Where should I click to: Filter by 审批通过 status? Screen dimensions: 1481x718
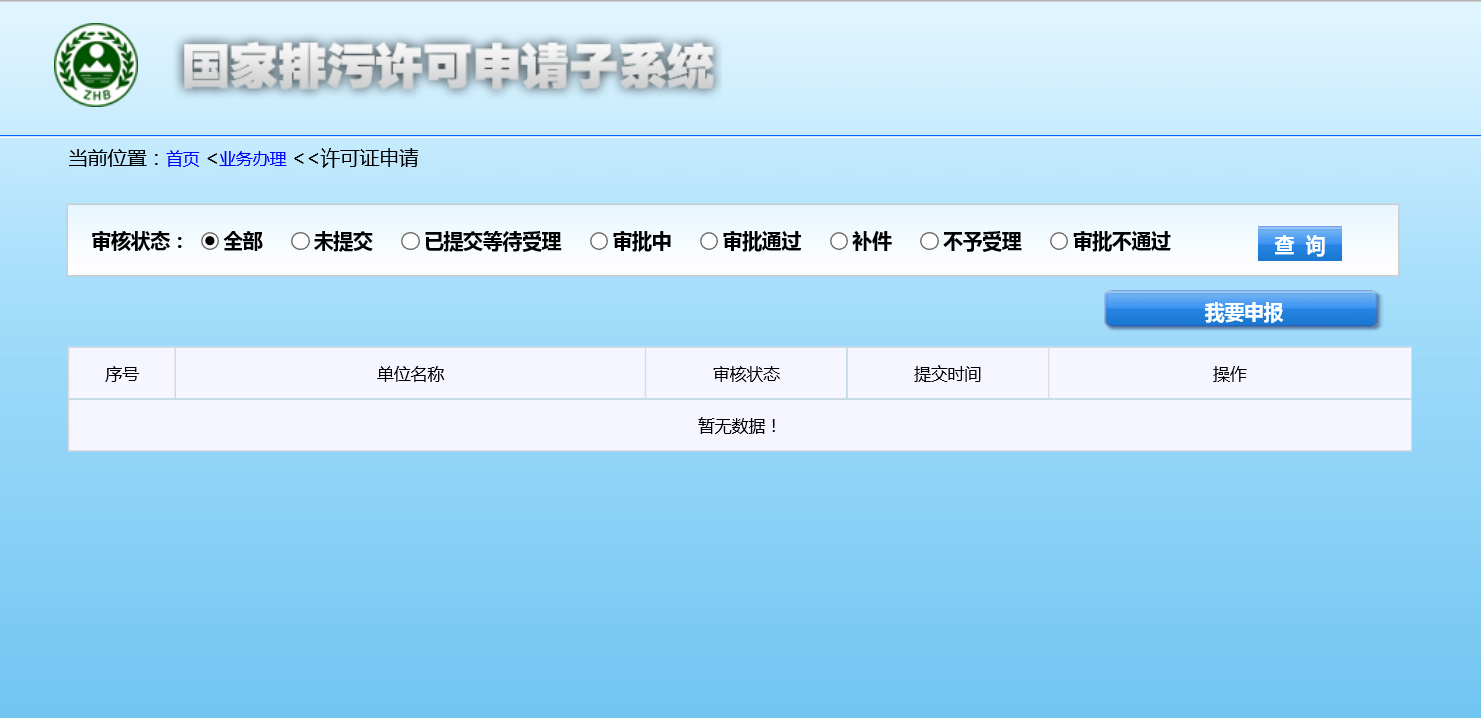pyautogui.click(x=709, y=242)
